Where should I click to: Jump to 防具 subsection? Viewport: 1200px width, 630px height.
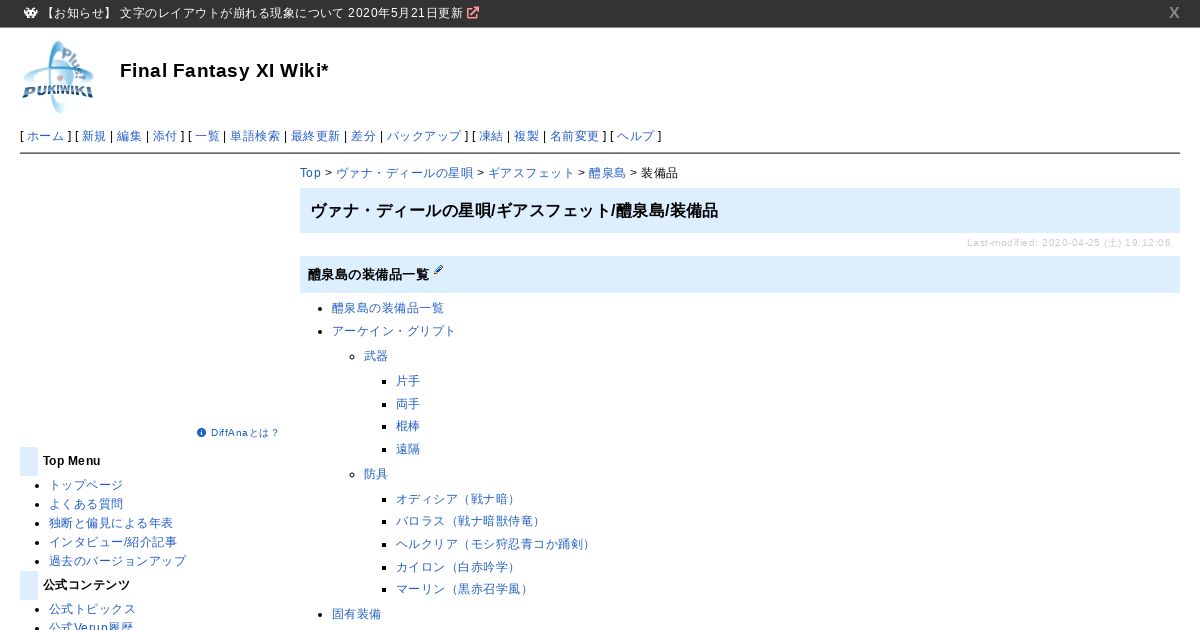pyautogui.click(x=376, y=474)
